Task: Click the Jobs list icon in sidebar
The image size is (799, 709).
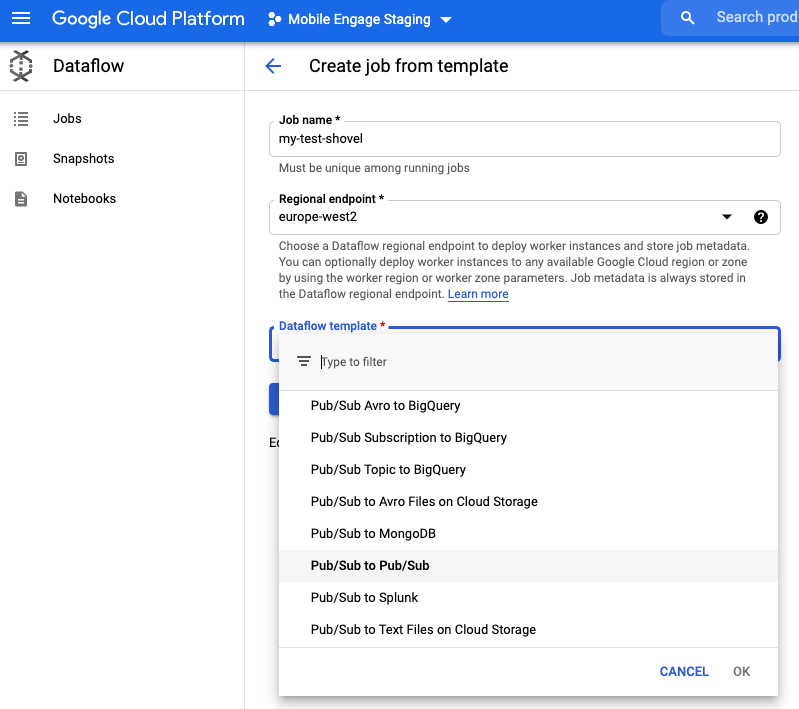Action: click(21, 119)
